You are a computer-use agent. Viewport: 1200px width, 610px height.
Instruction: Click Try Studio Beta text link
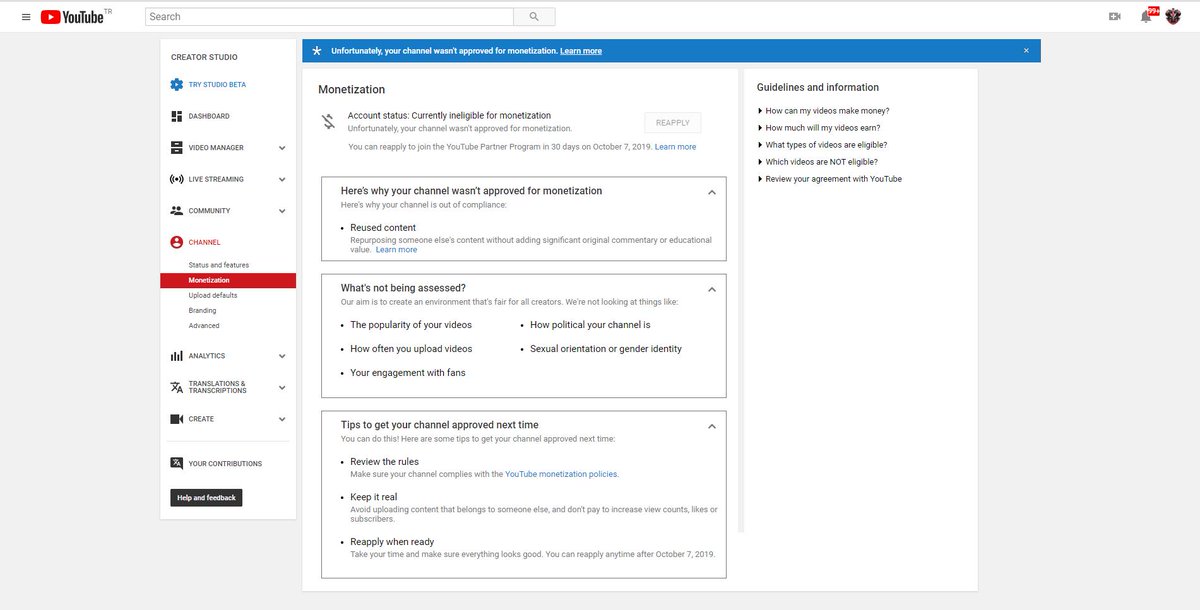(217, 85)
